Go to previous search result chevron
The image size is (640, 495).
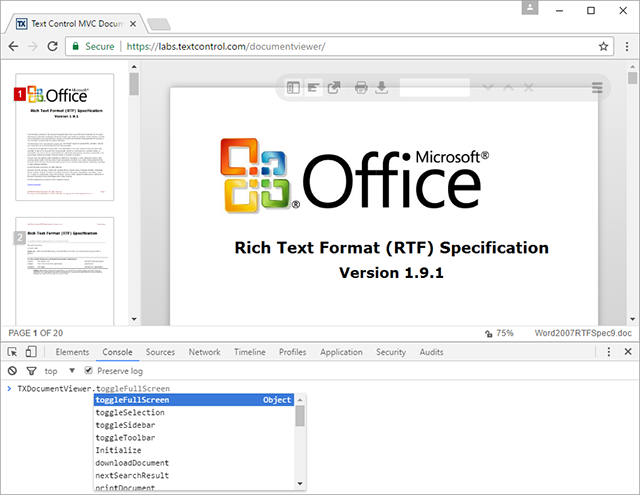click(508, 87)
